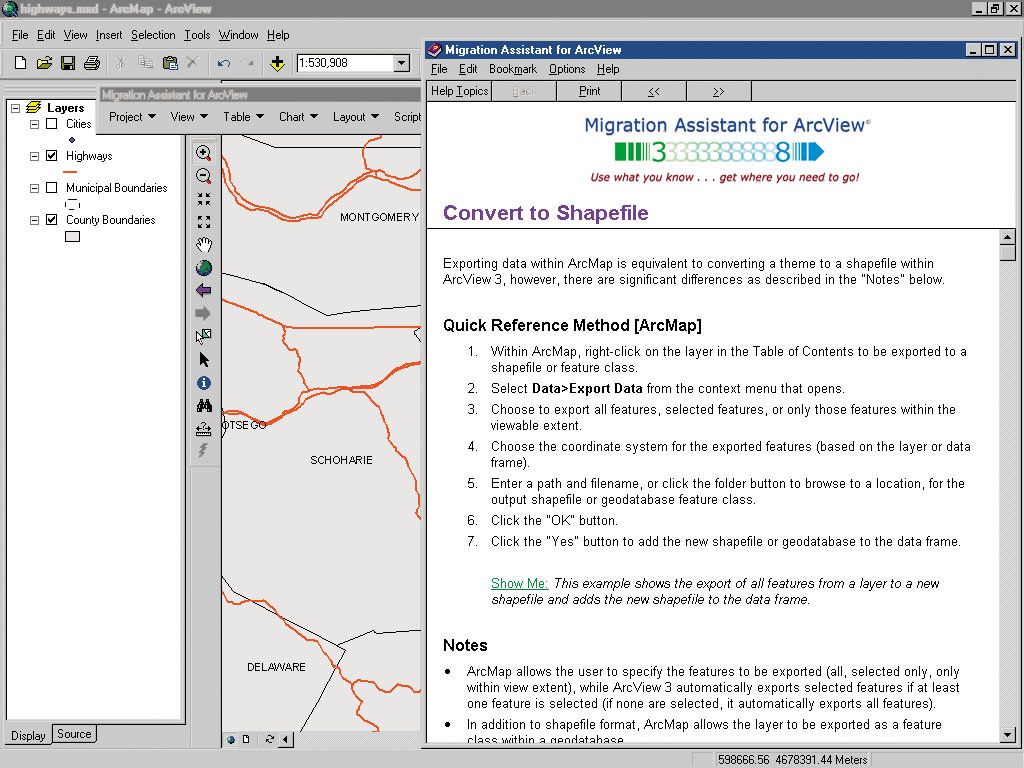Open the Bookmark menu in help window
The image size is (1024, 768).
click(x=513, y=69)
